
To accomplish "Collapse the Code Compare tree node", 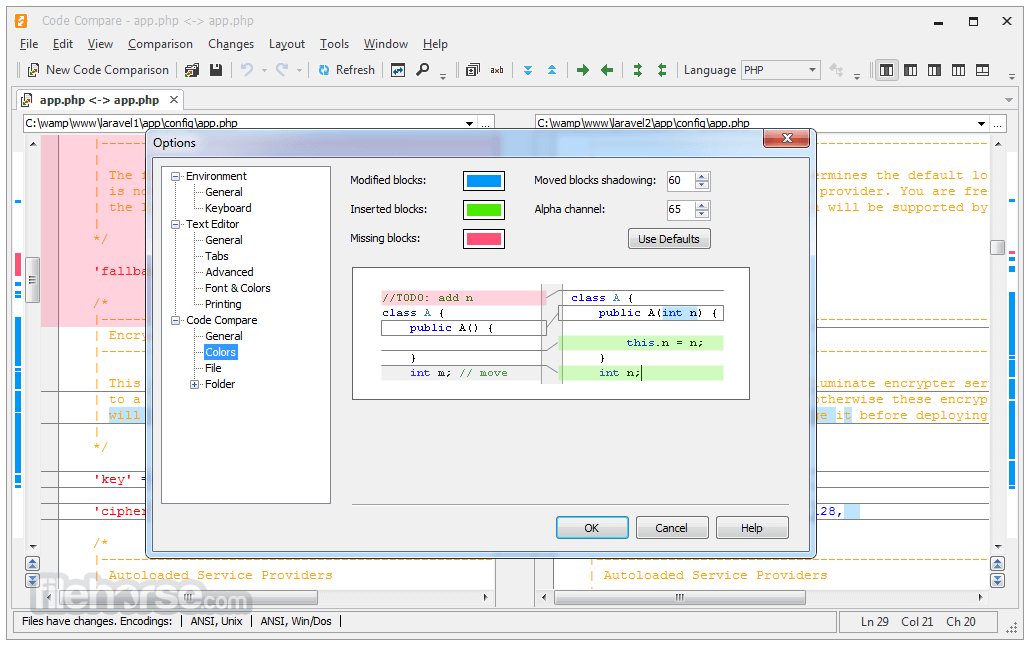I will coord(175,321).
